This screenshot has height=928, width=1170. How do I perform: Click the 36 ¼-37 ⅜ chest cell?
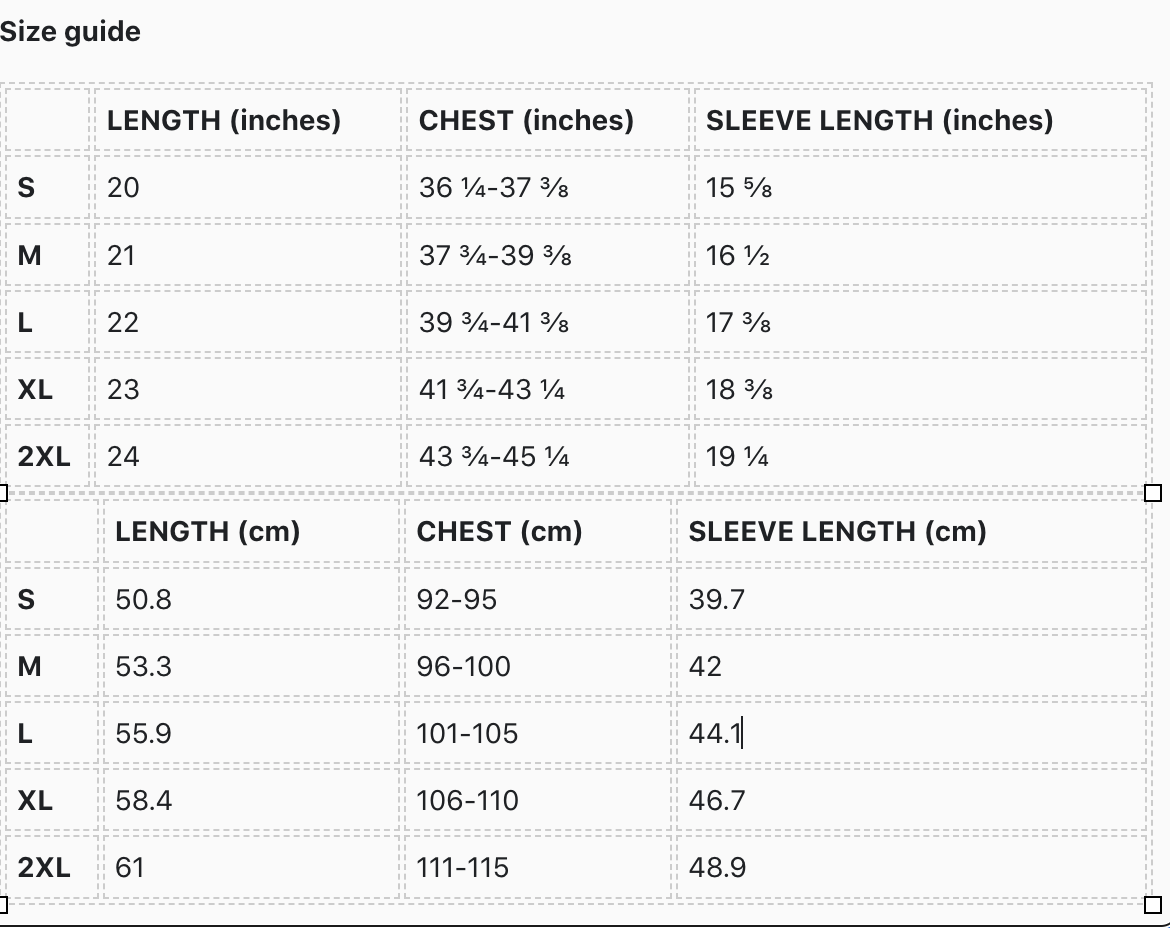548,187
